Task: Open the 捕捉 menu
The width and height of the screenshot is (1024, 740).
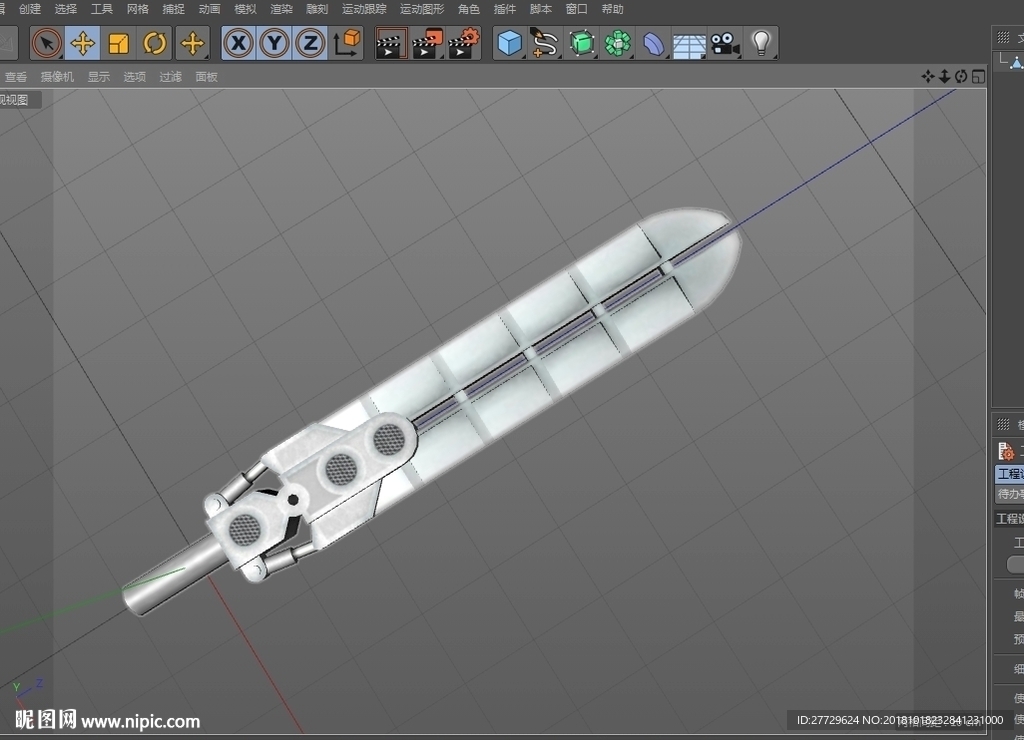Action: pyautogui.click(x=173, y=9)
